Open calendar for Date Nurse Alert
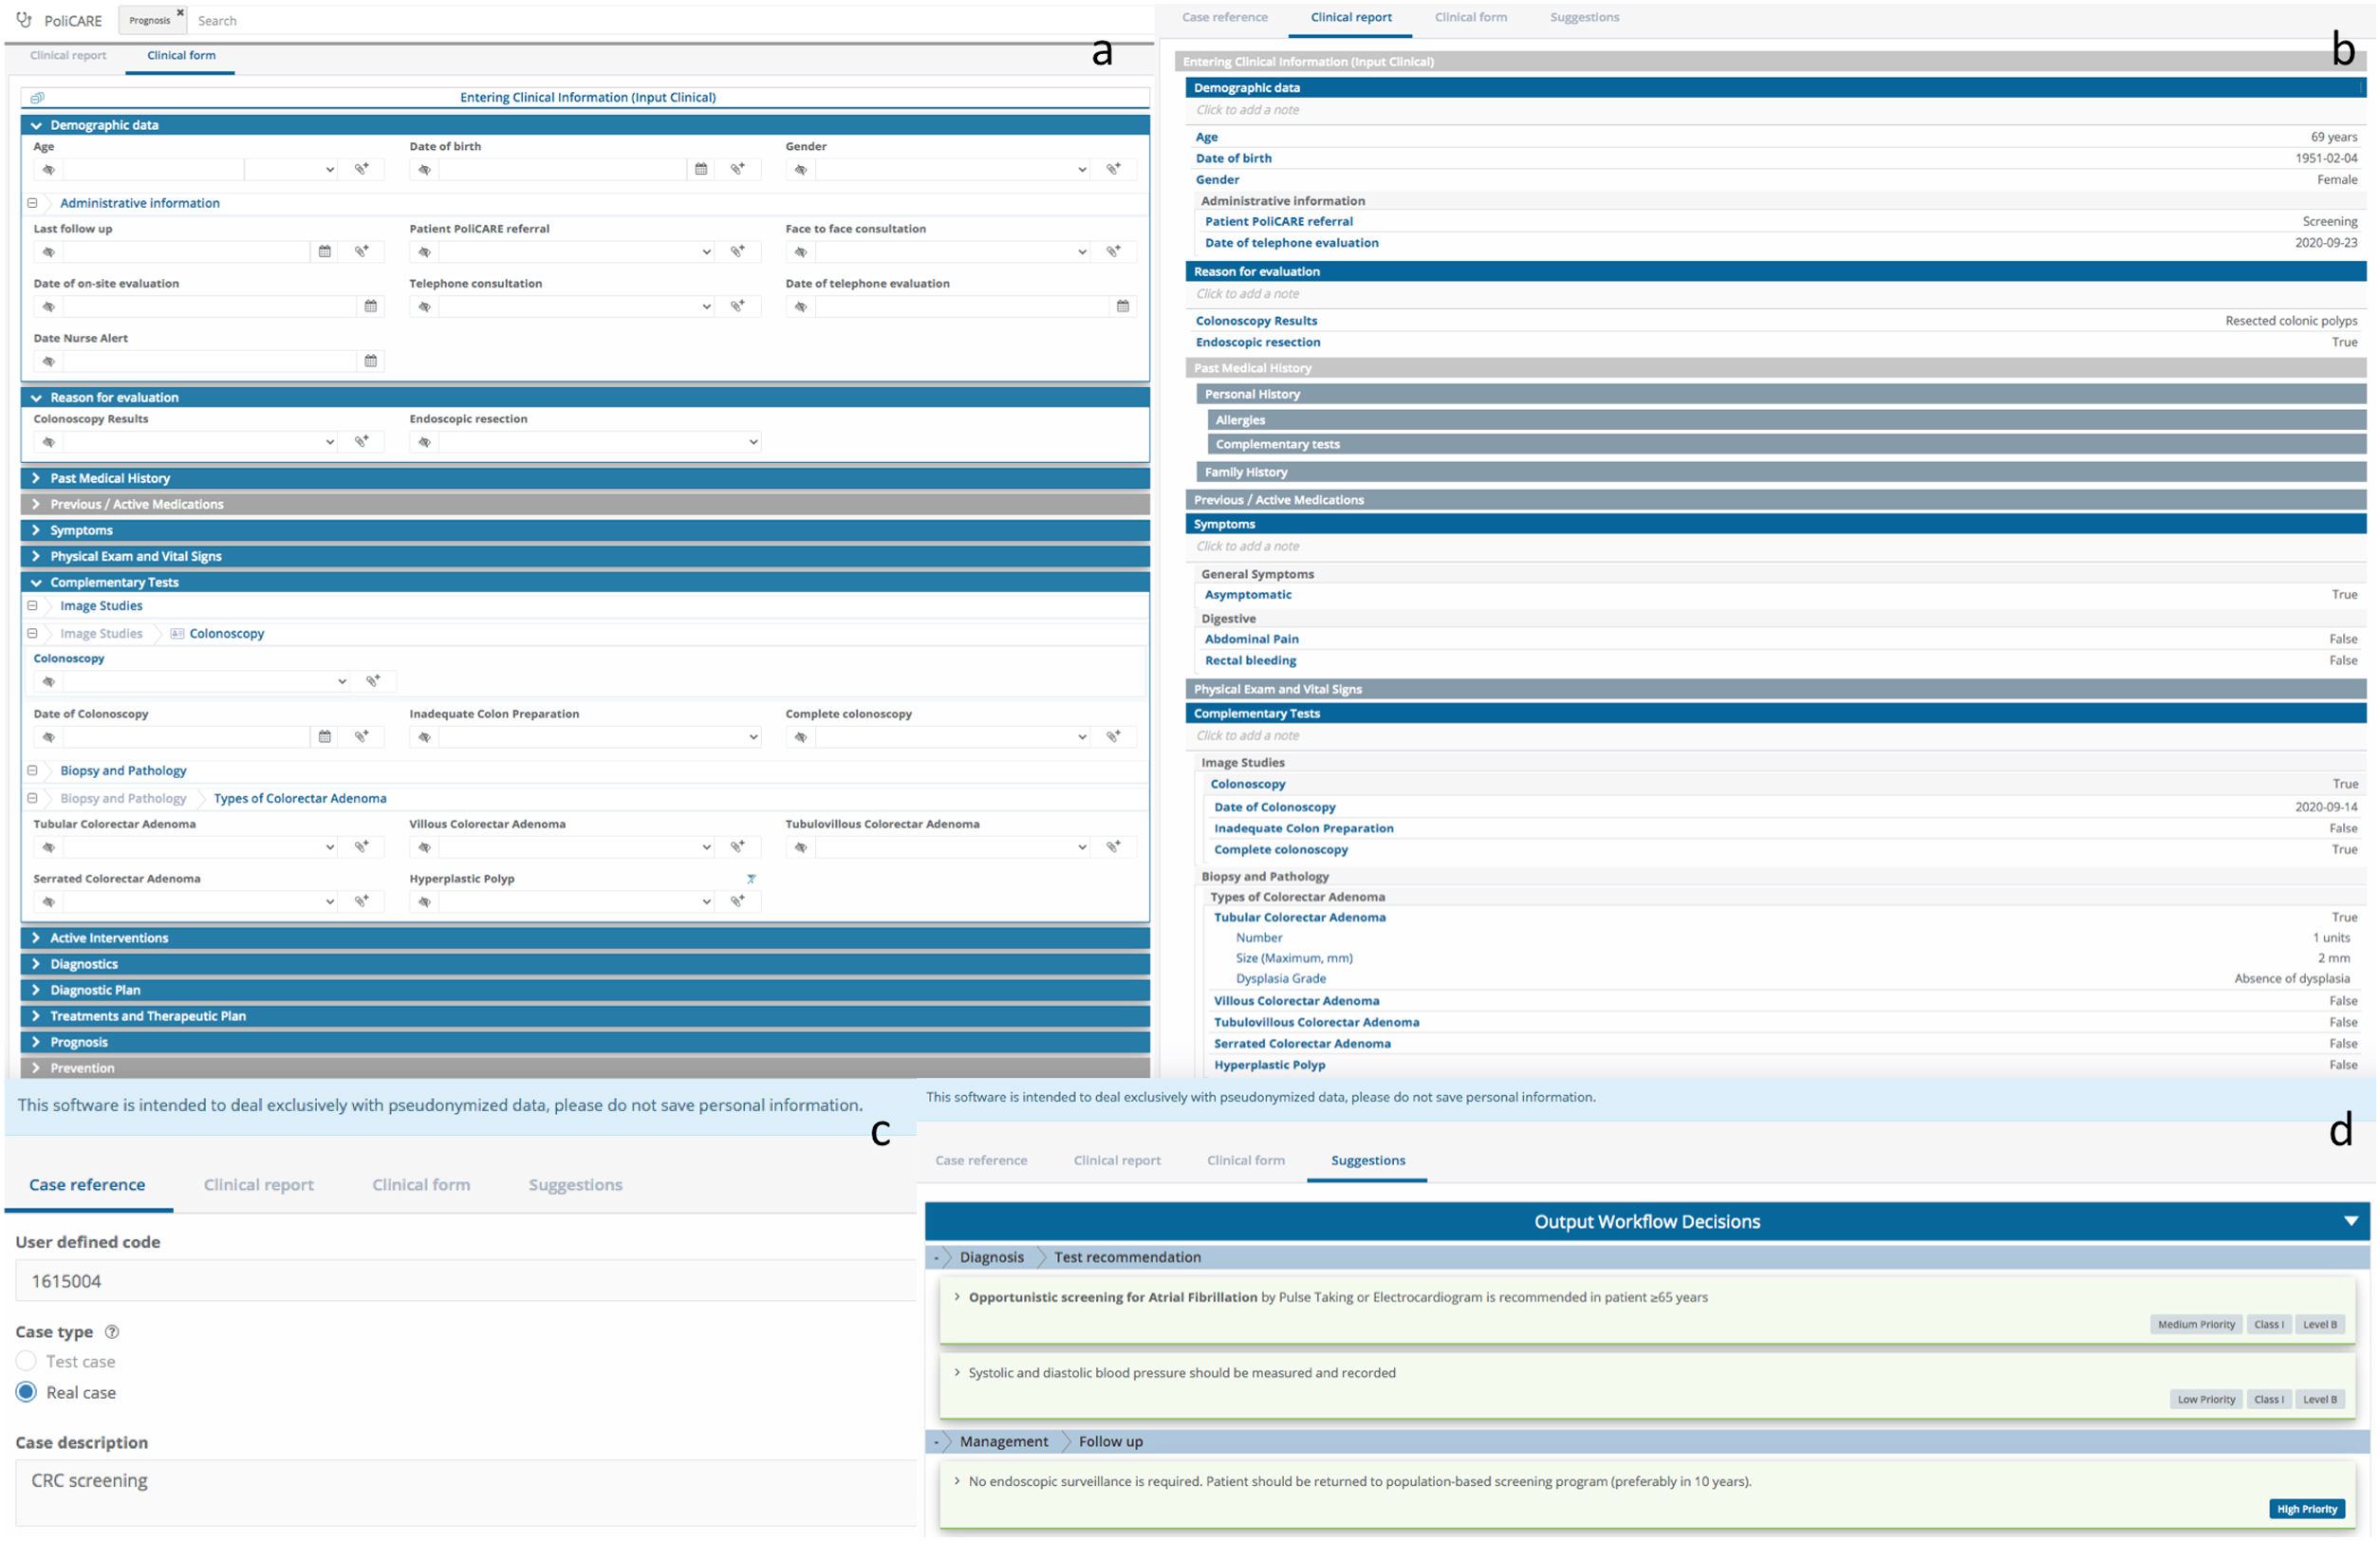 coord(370,361)
